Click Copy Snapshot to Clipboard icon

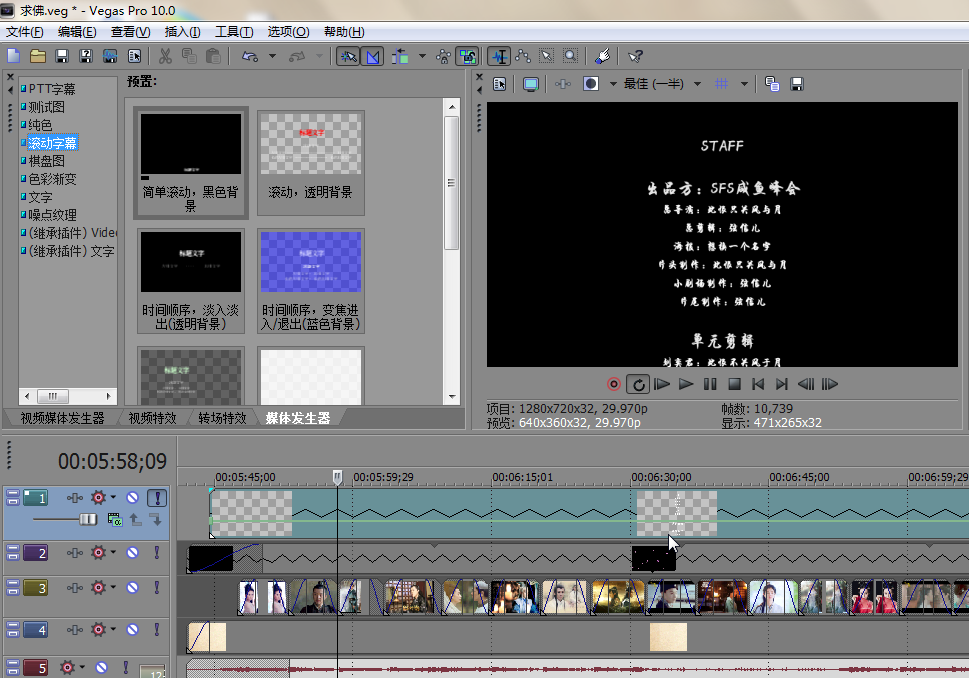pyautogui.click(x=772, y=83)
